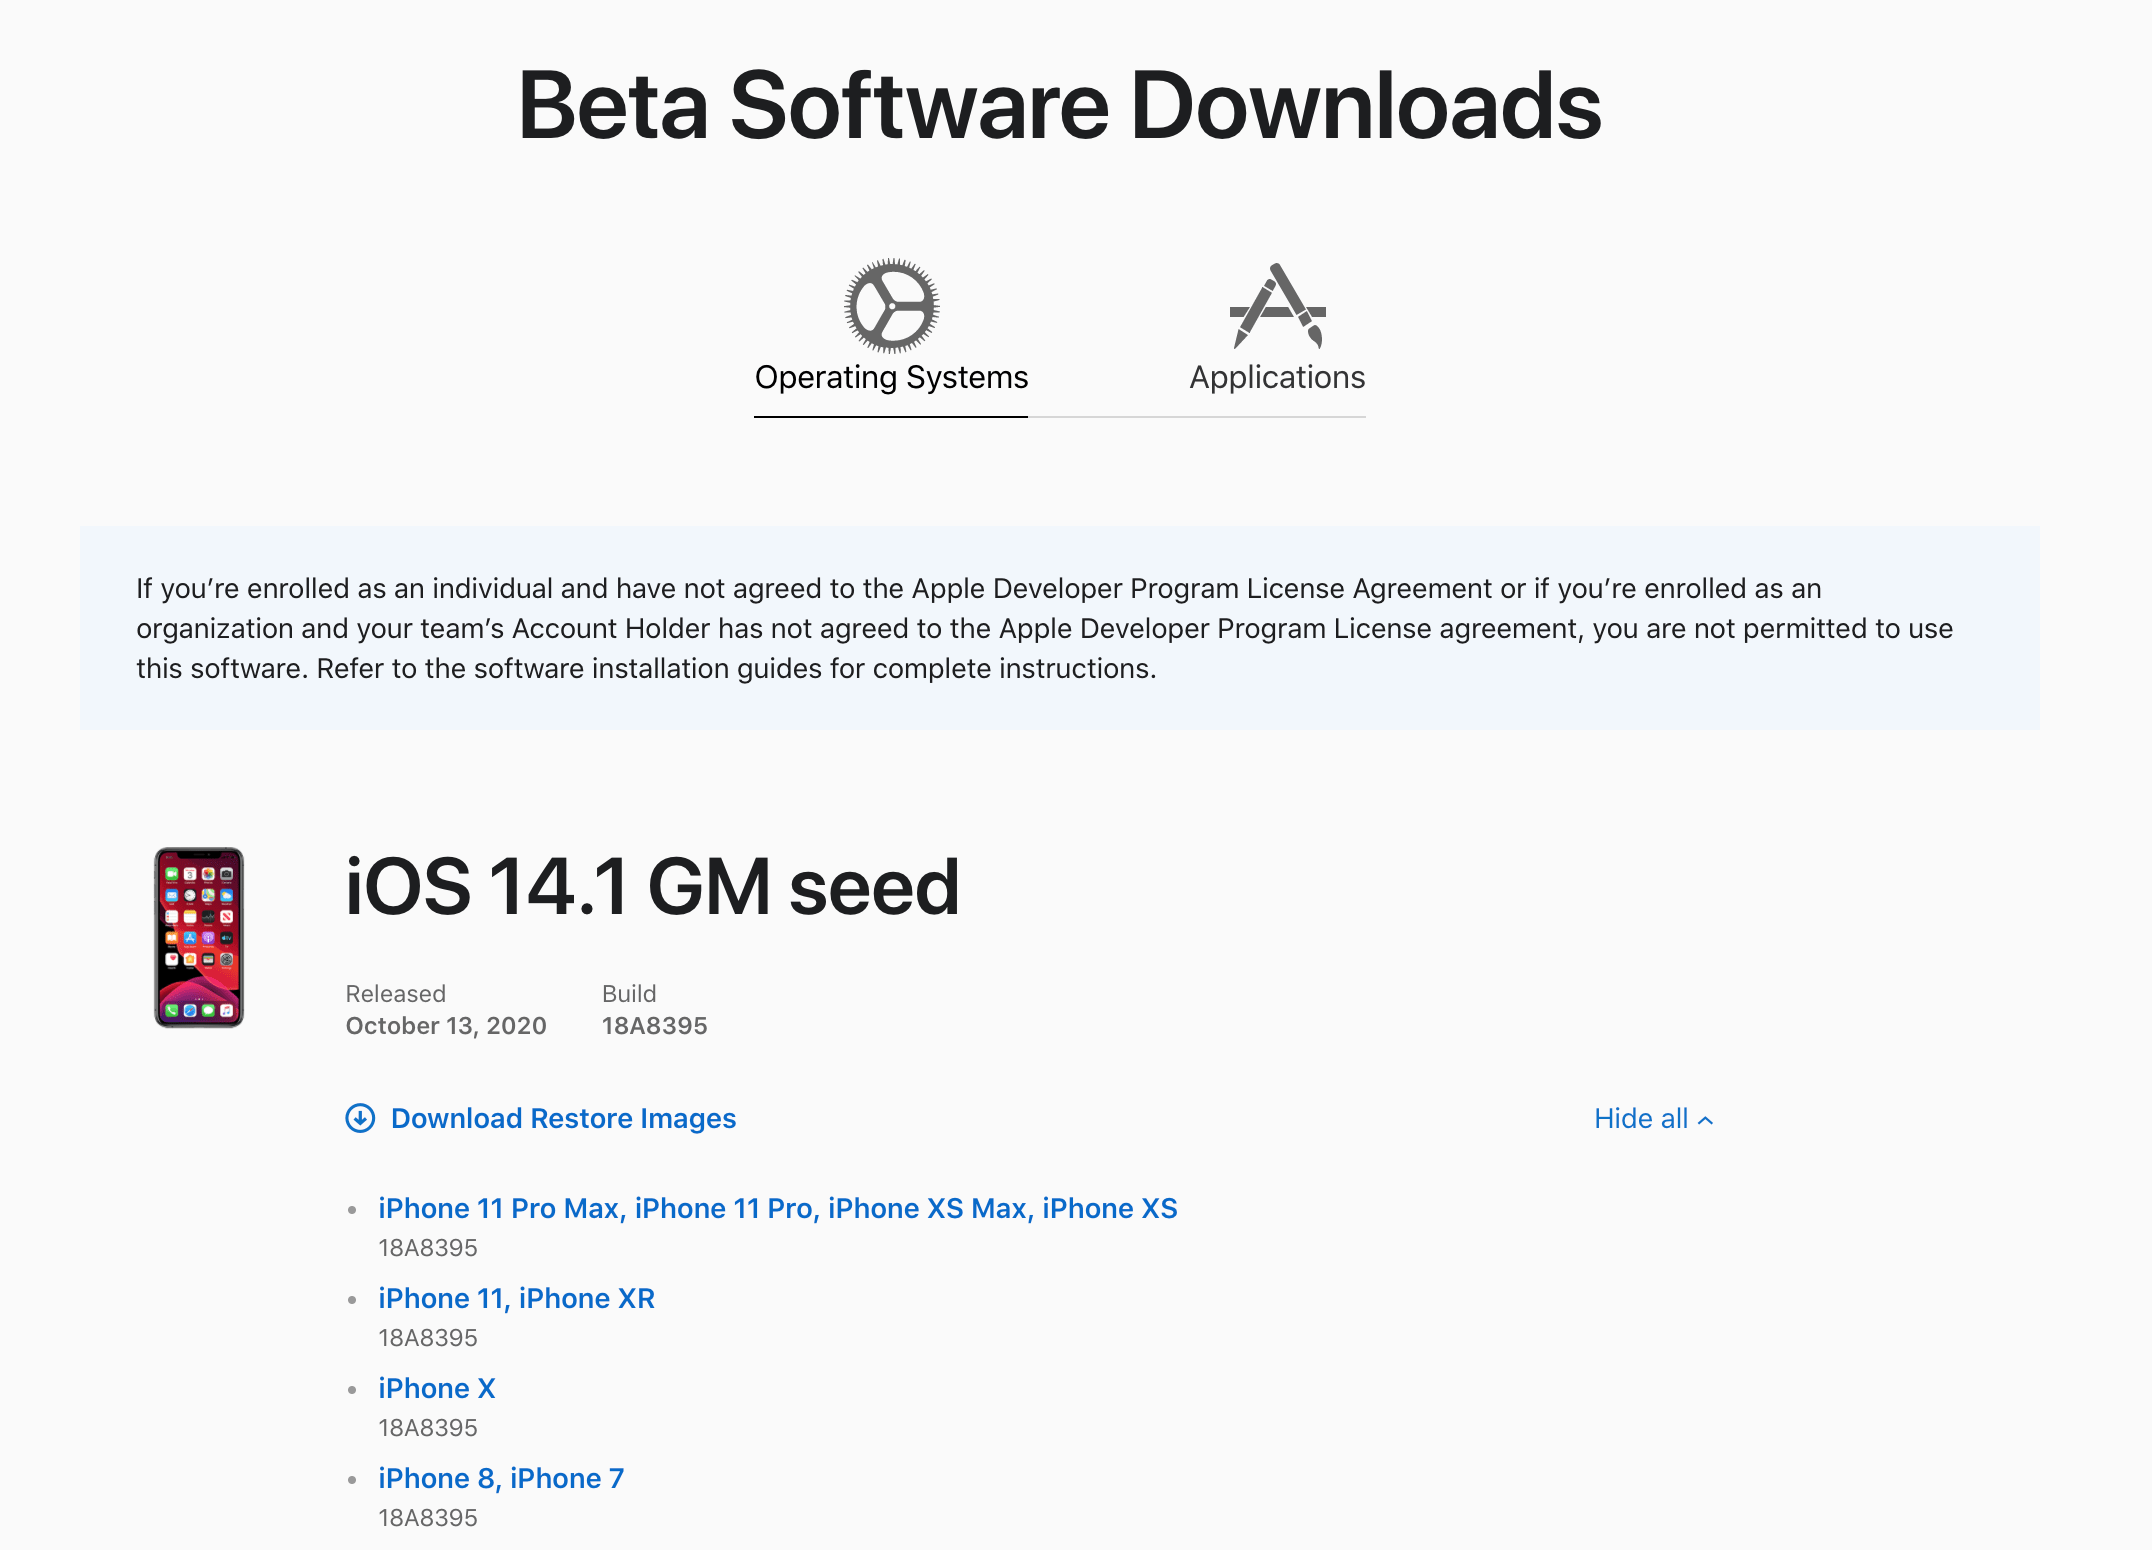The width and height of the screenshot is (2152, 1550).
Task: Click the license agreement notice text box
Action: click(1060, 628)
